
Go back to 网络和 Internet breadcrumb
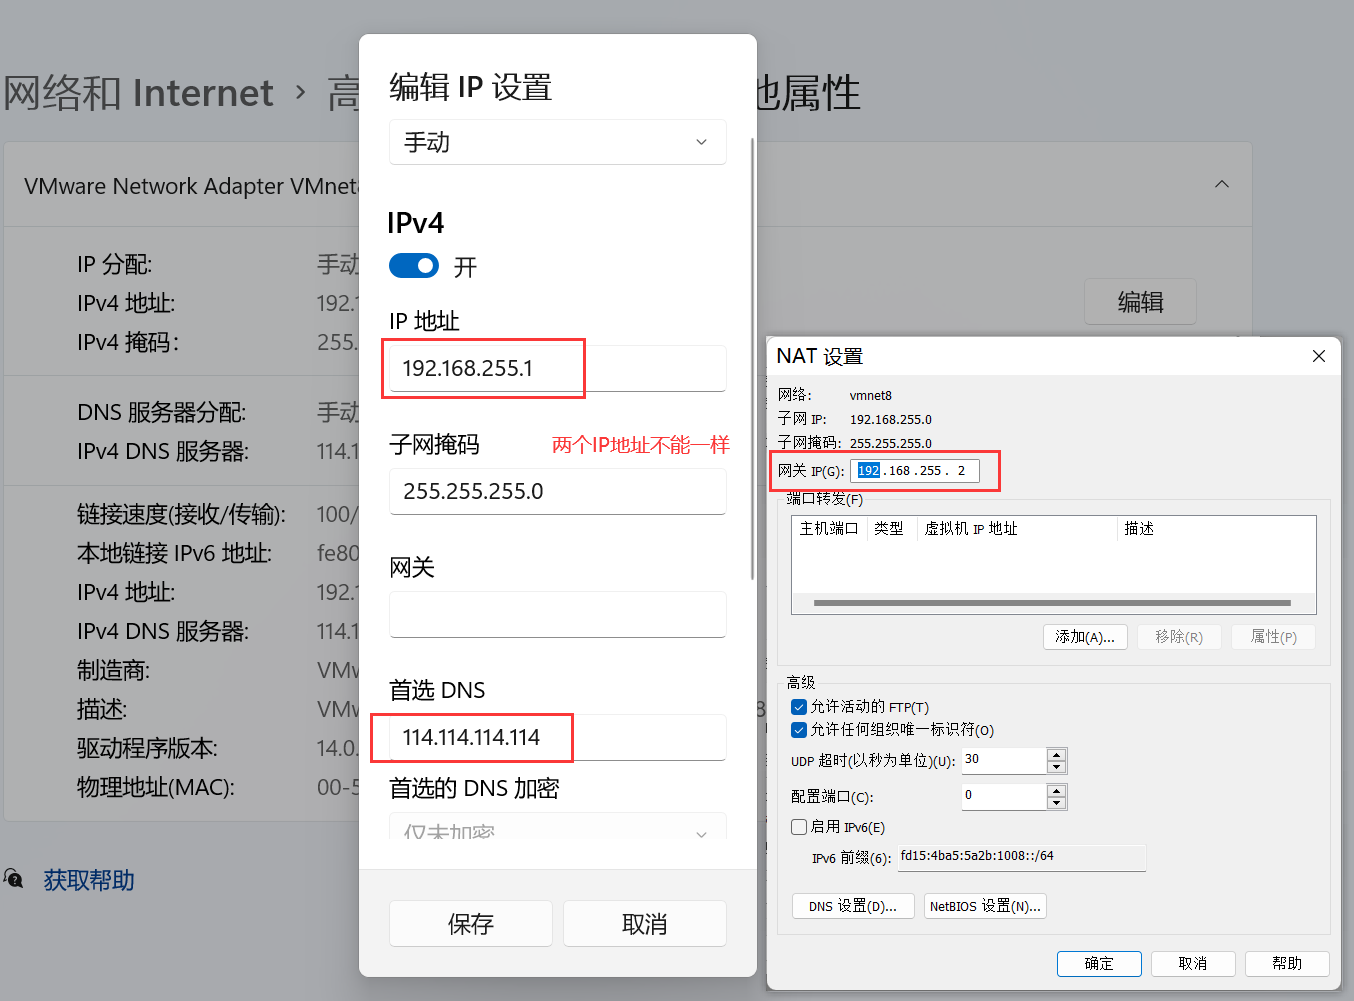point(138,93)
